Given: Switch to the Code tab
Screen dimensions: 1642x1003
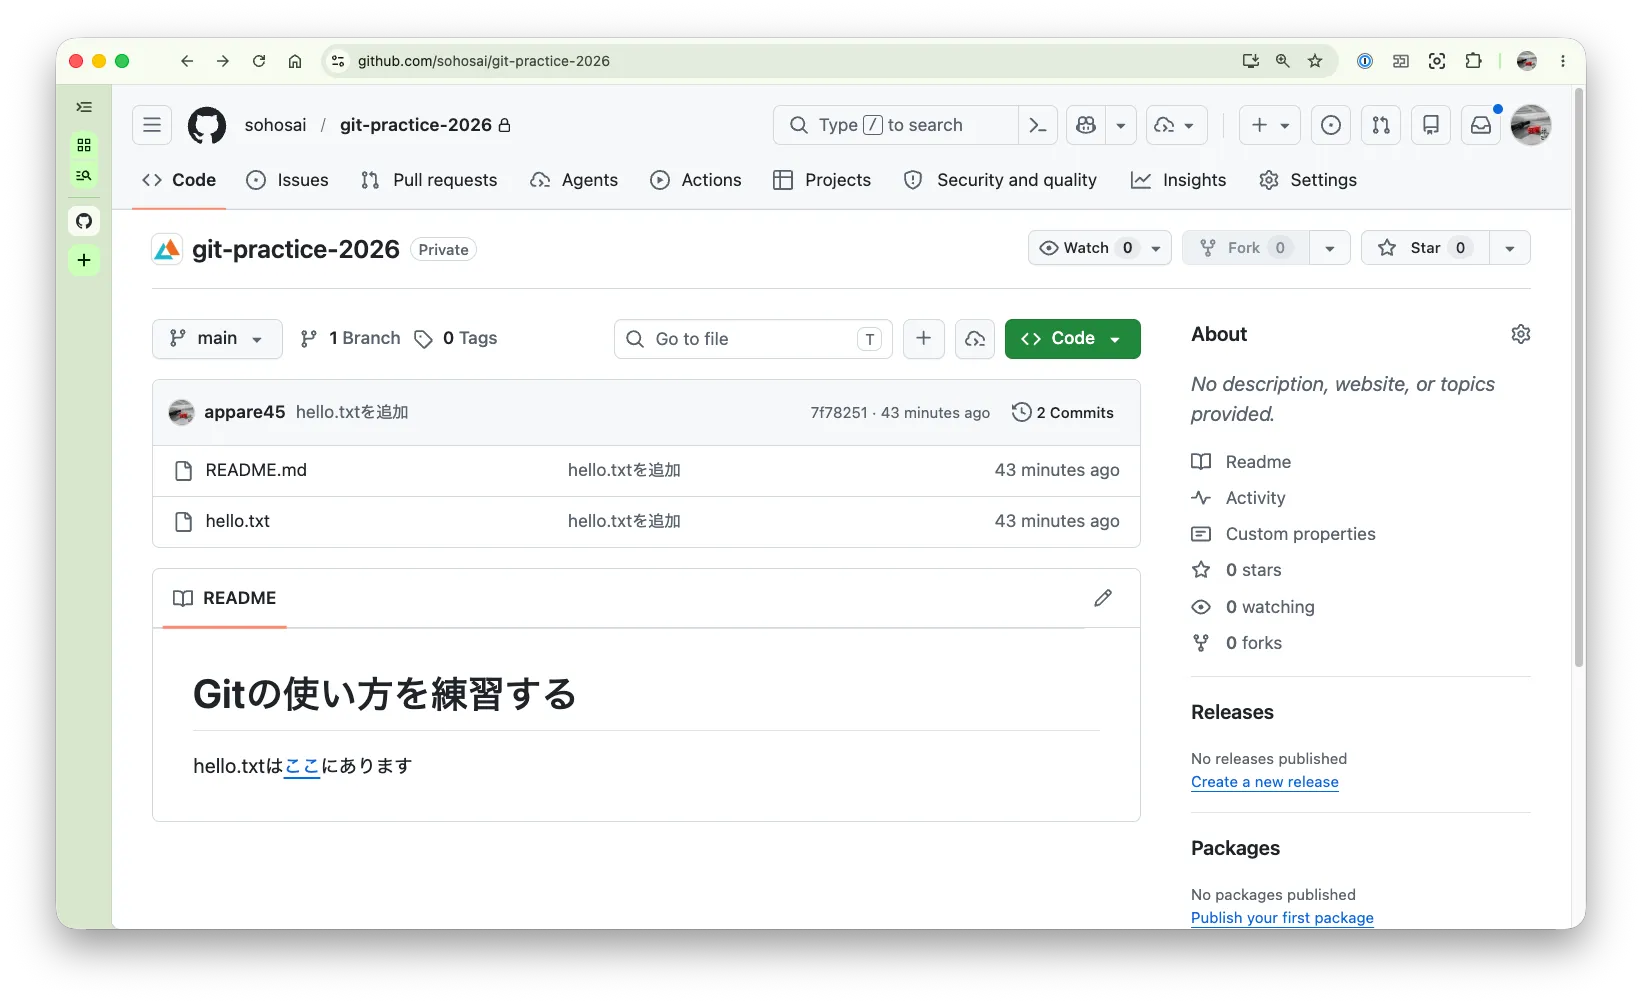Looking at the screenshot, I should pyautogui.click(x=179, y=180).
